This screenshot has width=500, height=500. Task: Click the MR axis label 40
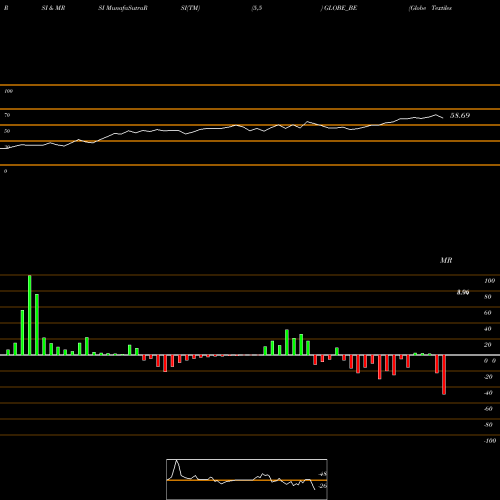click(x=488, y=329)
